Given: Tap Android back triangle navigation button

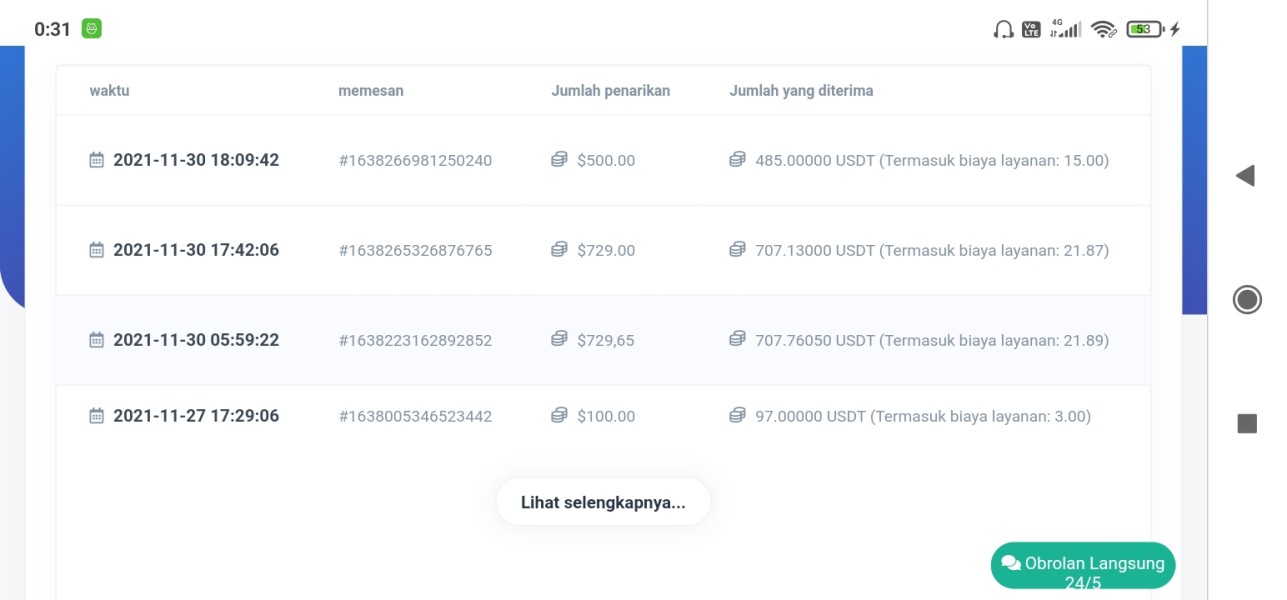Looking at the screenshot, I should [1245, 176].
